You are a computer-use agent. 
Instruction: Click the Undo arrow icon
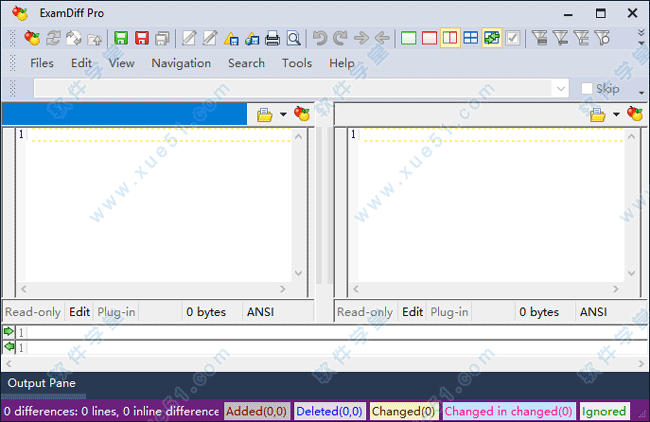[x=319, y=38]
